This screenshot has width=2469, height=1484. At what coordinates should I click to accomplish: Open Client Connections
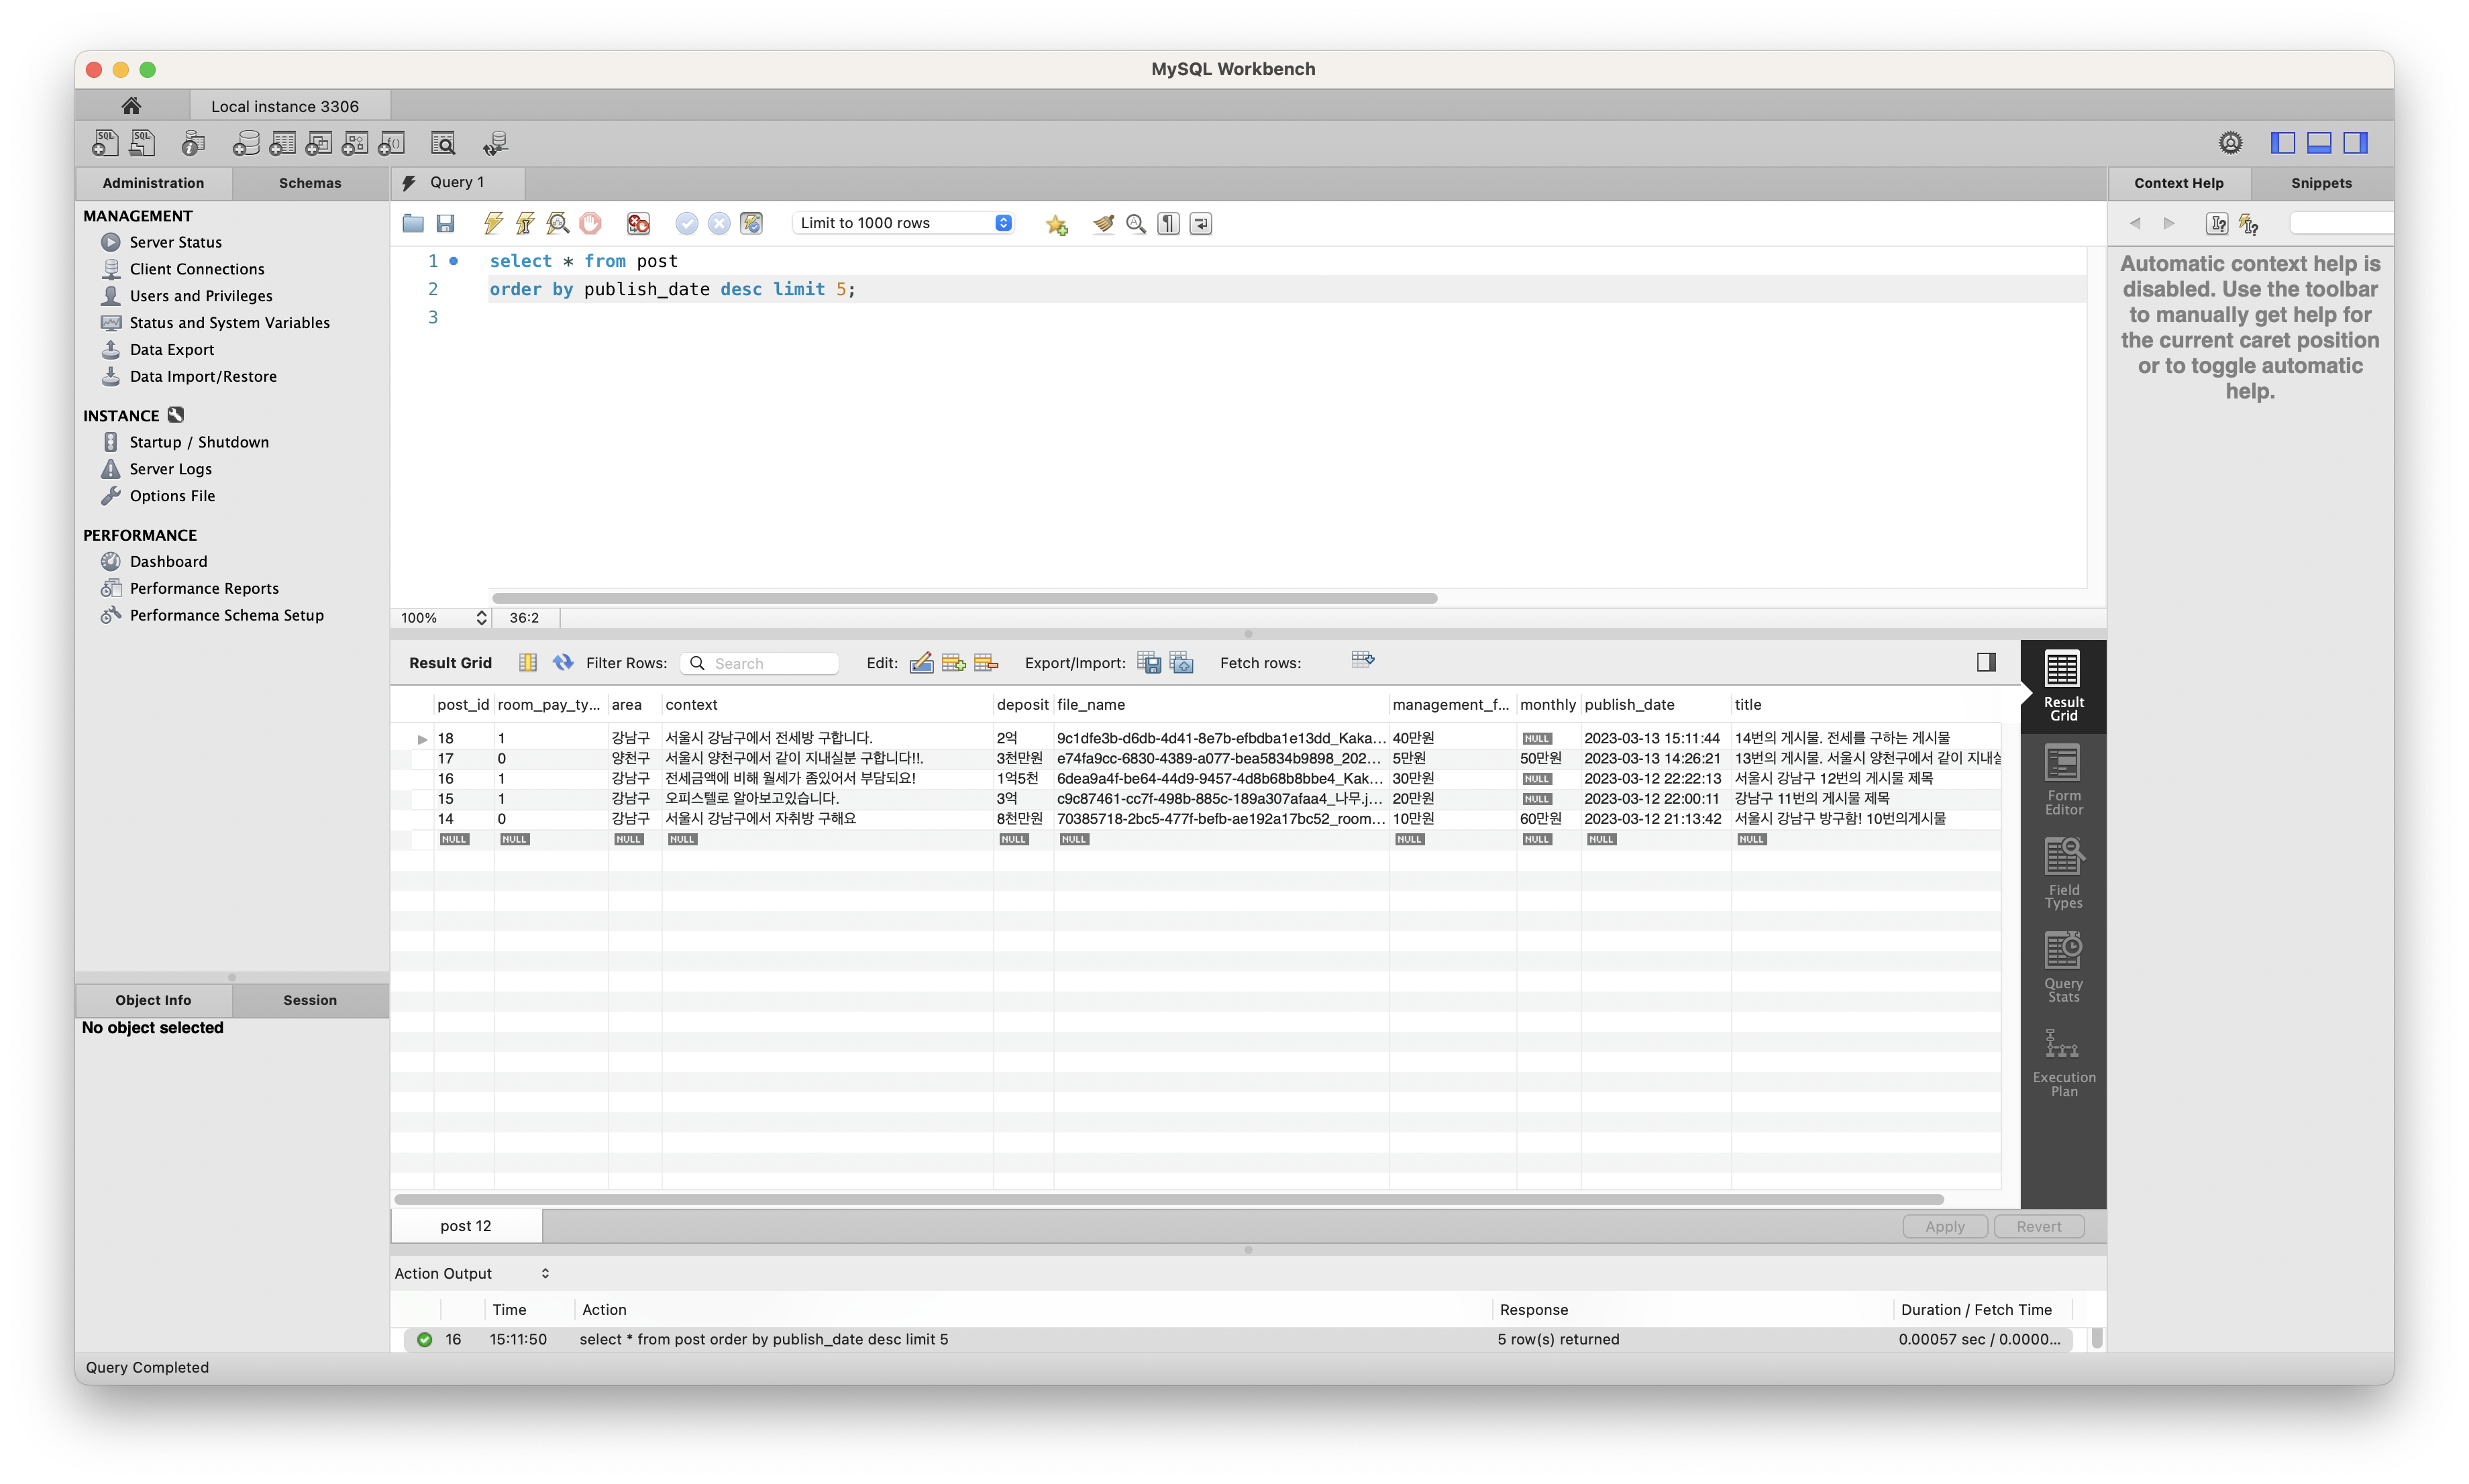[183, 269]
